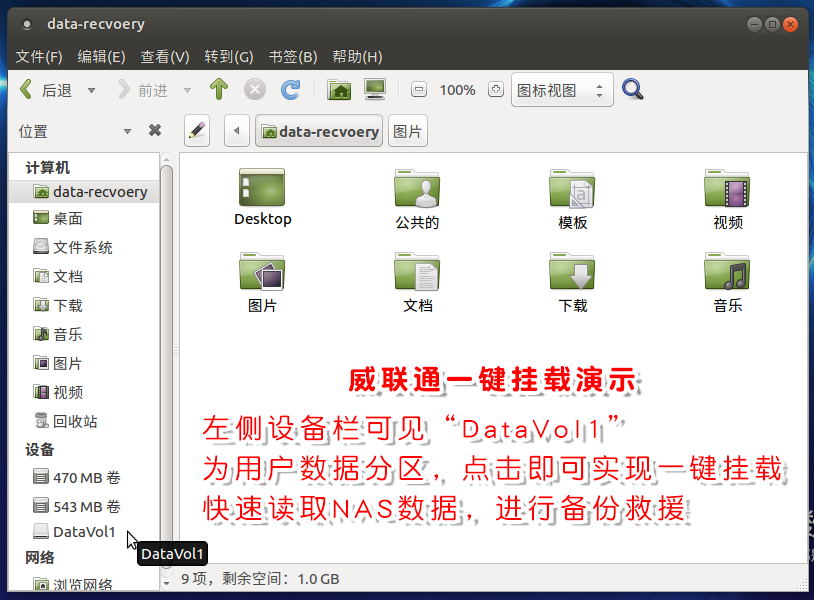814x600 pixels.
Task: Open the 编辑(E) menu
Action: click(101, 56)
